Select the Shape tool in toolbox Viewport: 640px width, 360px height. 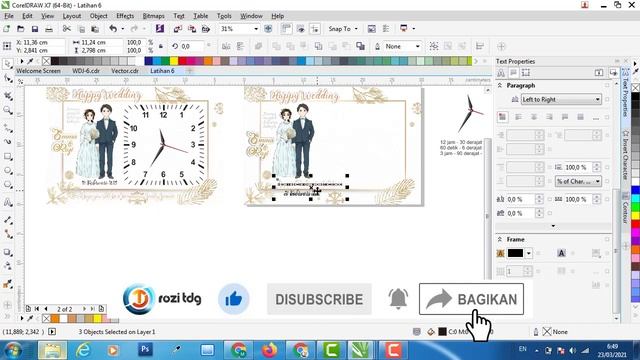coord(7,78)
